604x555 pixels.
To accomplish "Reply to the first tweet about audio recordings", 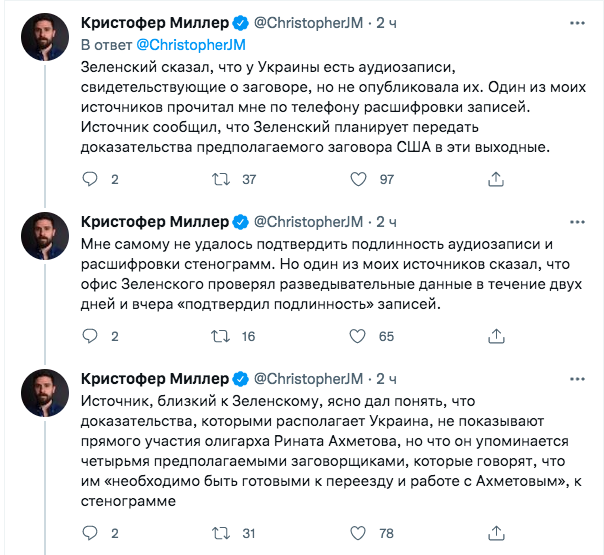I will click(x=89, y=179).
